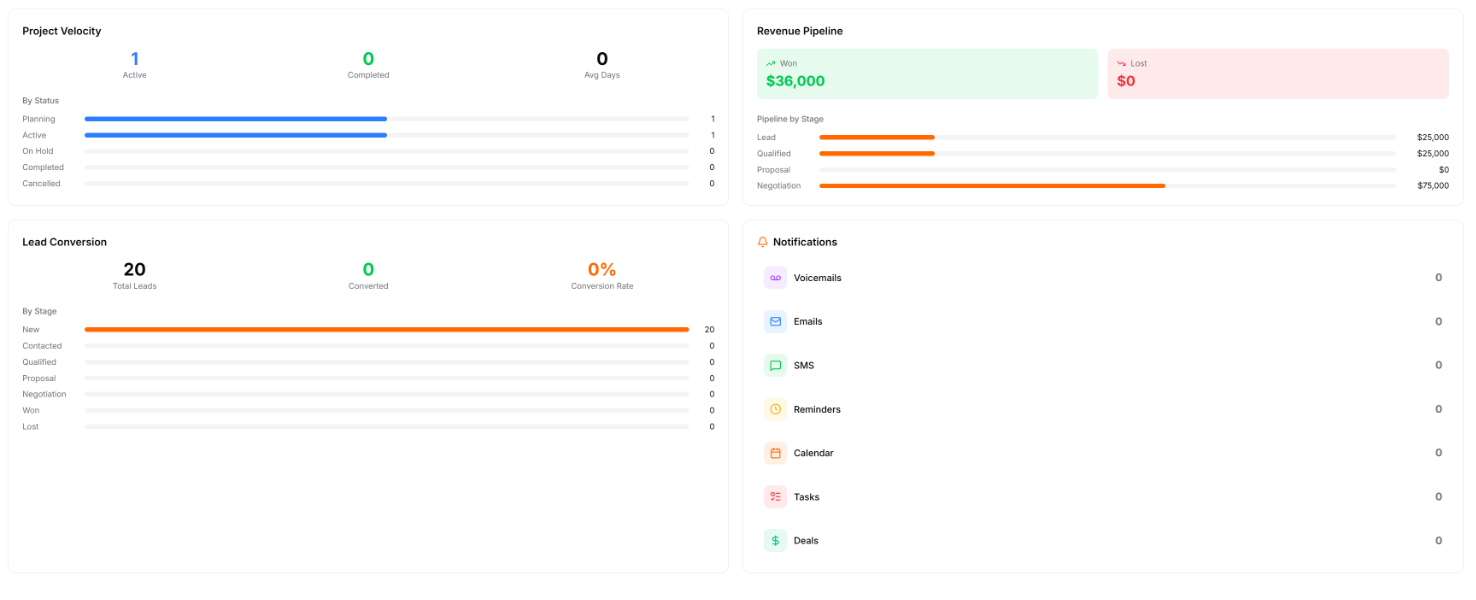Screen dimensions: 1476x600
Task: Click the Tasks checklist icon
Action: click(x=775, y=497)
